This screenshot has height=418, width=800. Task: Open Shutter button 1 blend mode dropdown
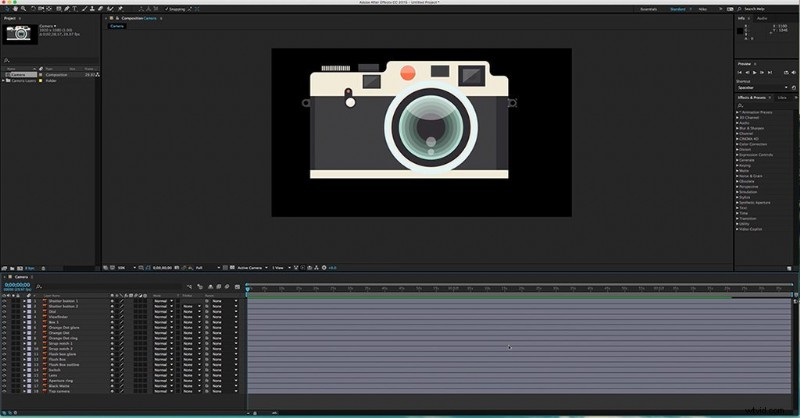tap(163, 301)
